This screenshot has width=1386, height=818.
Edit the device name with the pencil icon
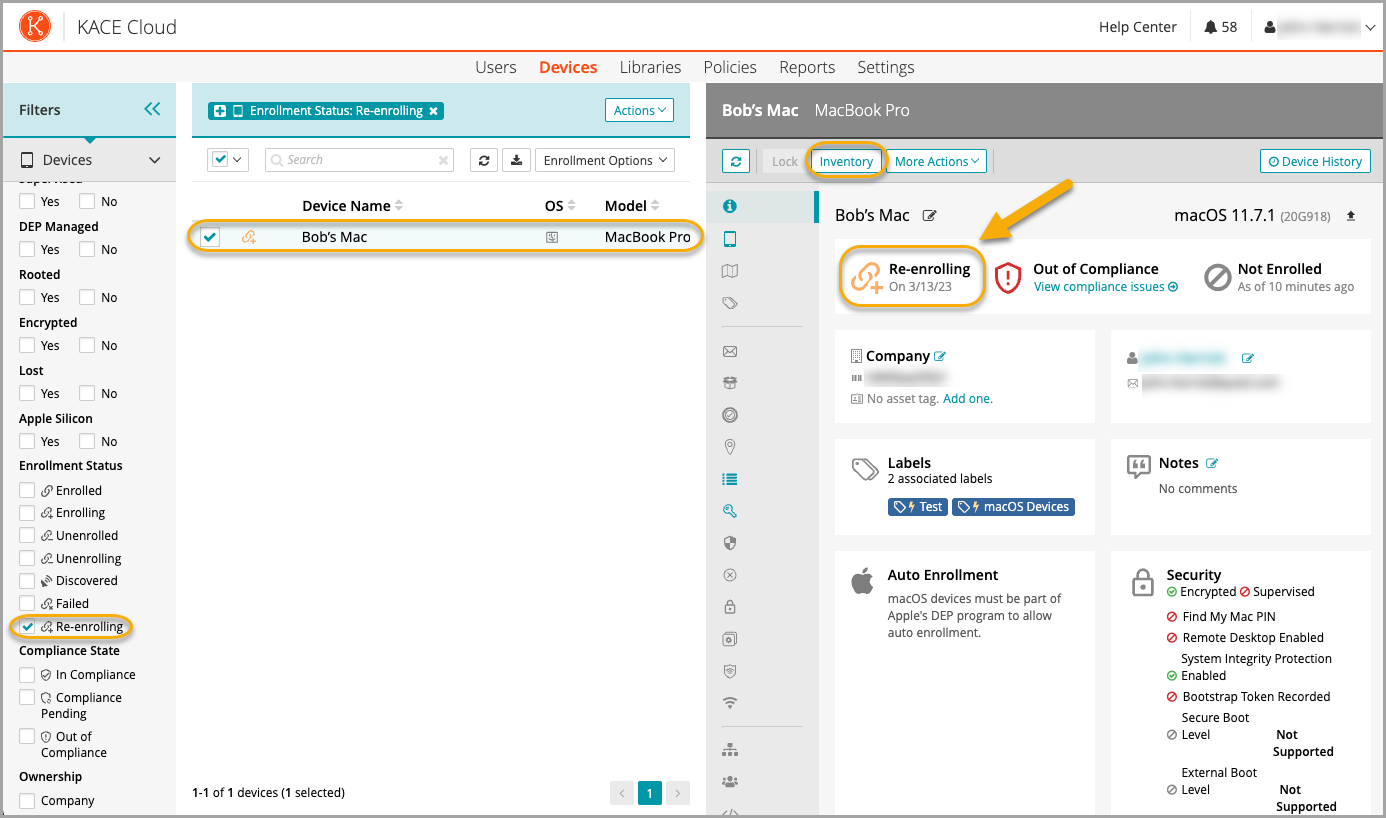[x=930, y=216]
